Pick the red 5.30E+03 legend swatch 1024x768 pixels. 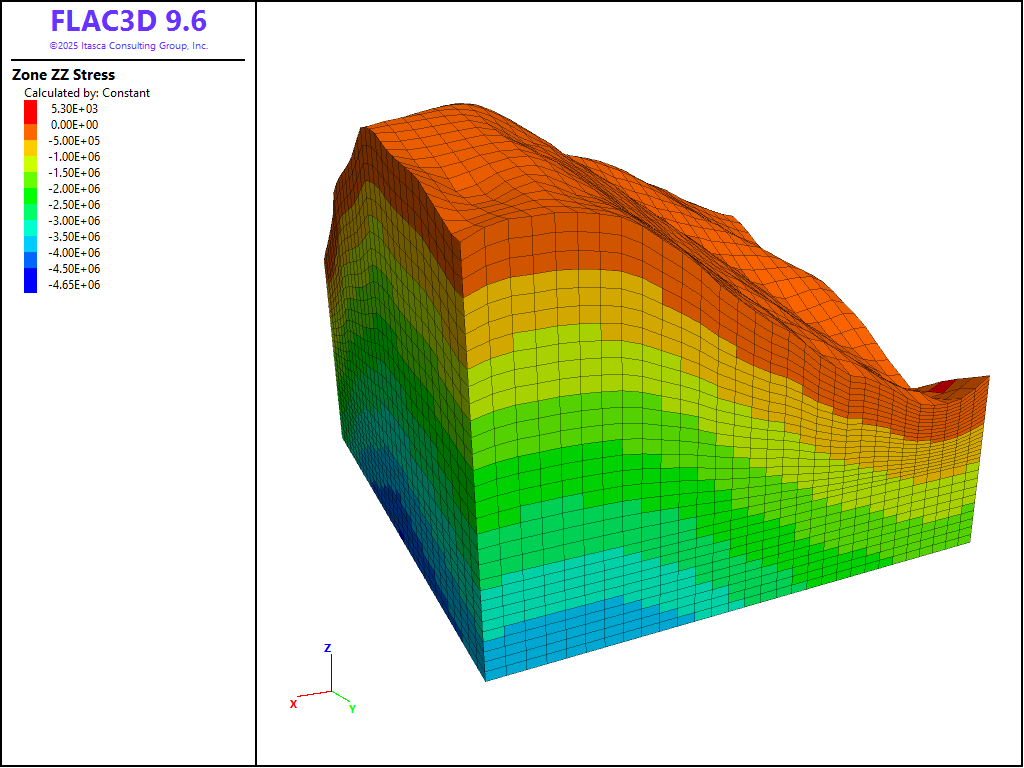tap(30, 108)
